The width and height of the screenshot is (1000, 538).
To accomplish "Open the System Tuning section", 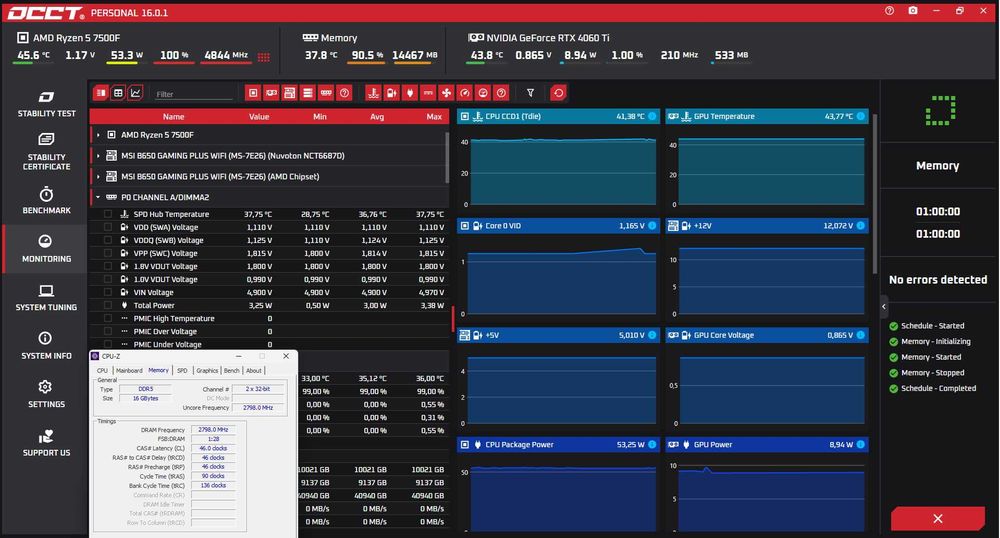I will click(46, 298).
